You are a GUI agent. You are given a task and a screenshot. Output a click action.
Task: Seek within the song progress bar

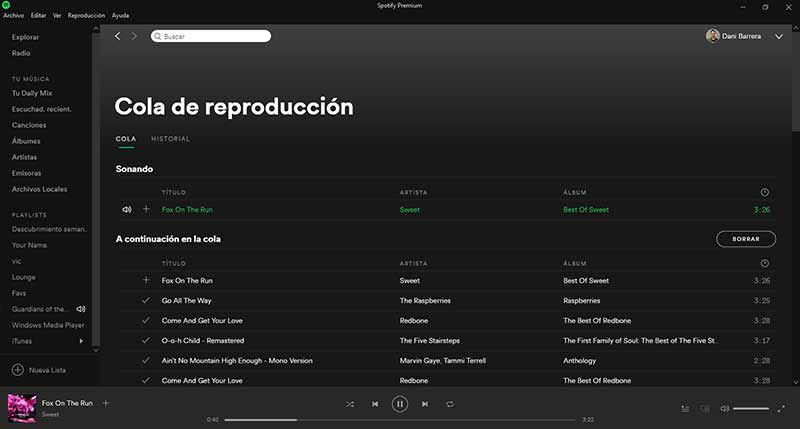[x=399, y=420]
